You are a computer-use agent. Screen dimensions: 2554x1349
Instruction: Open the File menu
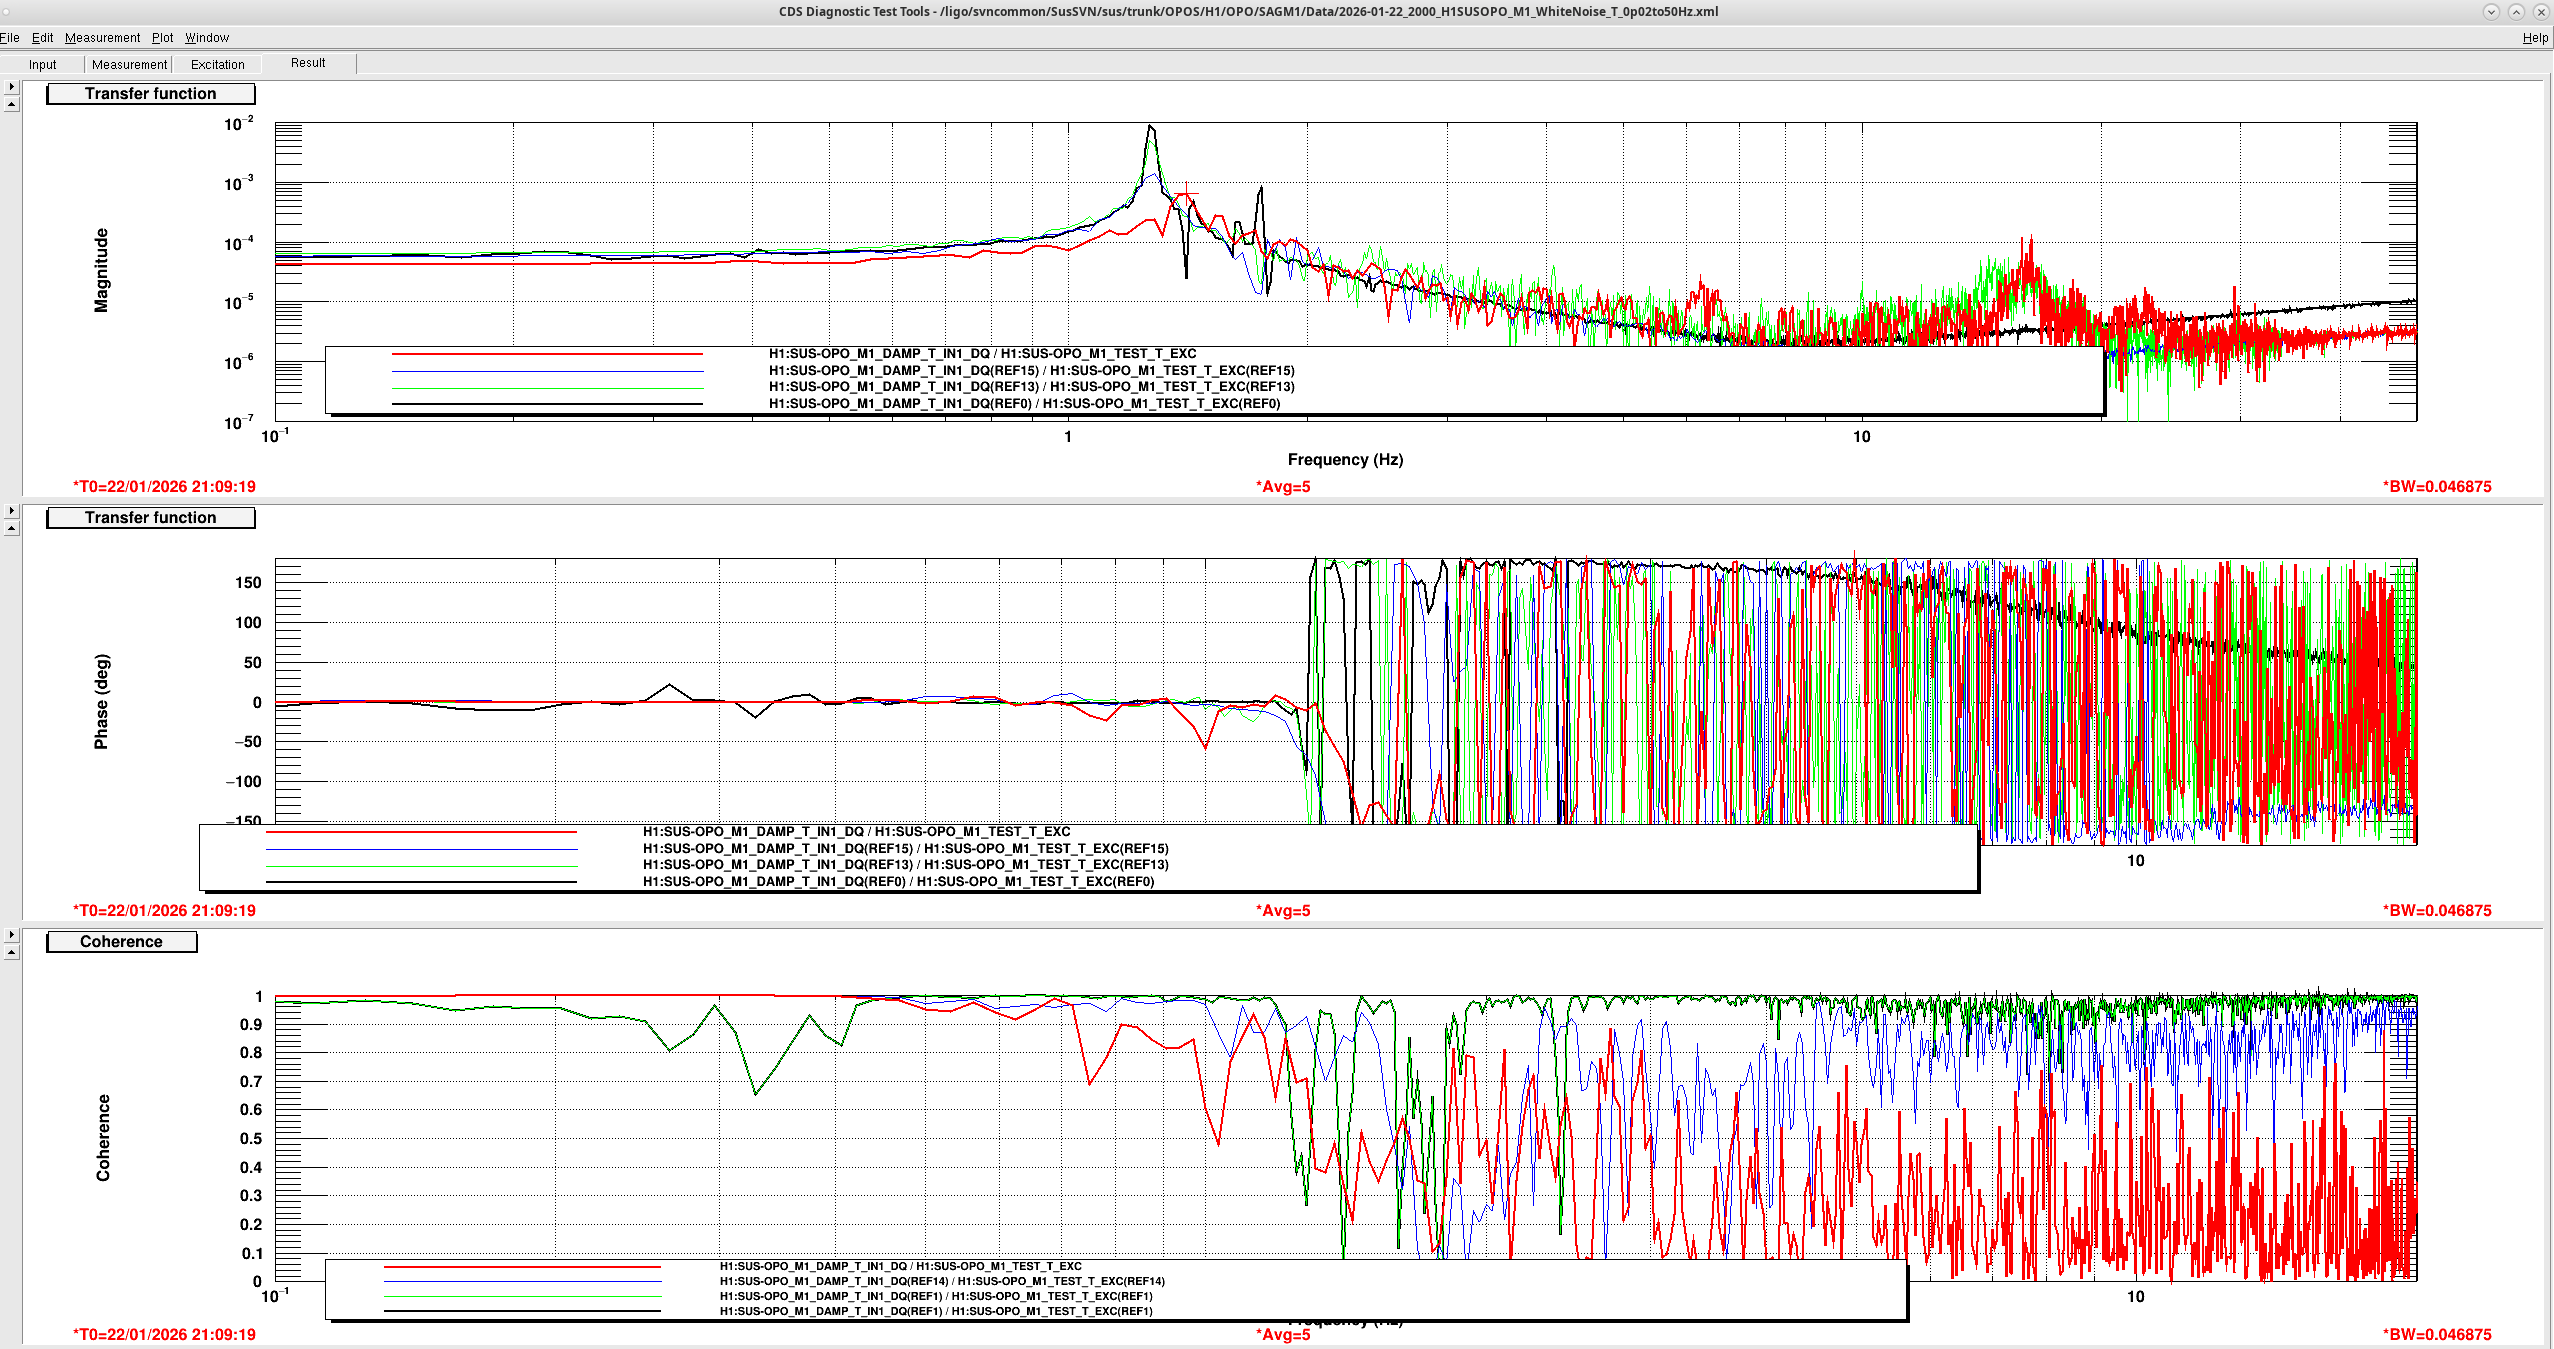10,38
